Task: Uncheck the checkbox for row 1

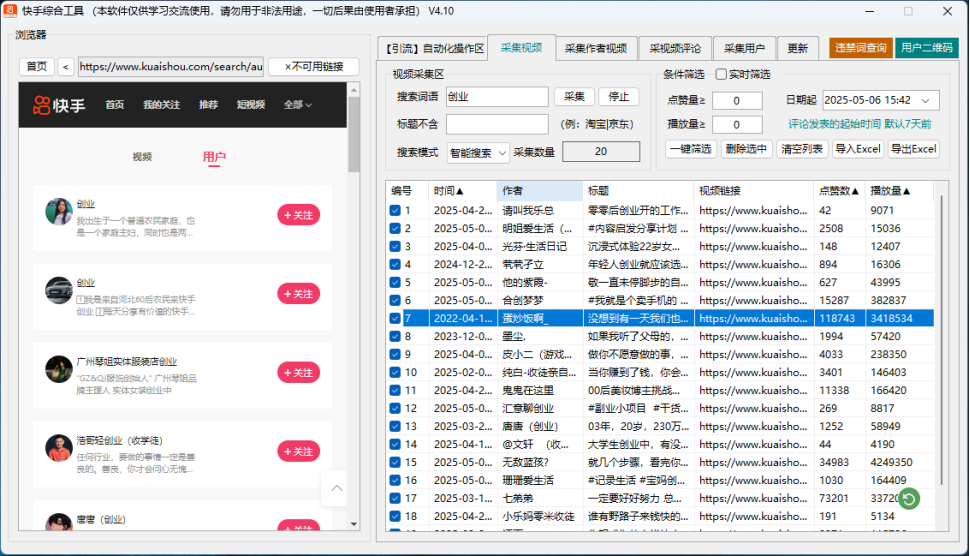Action: click(395, 211)
